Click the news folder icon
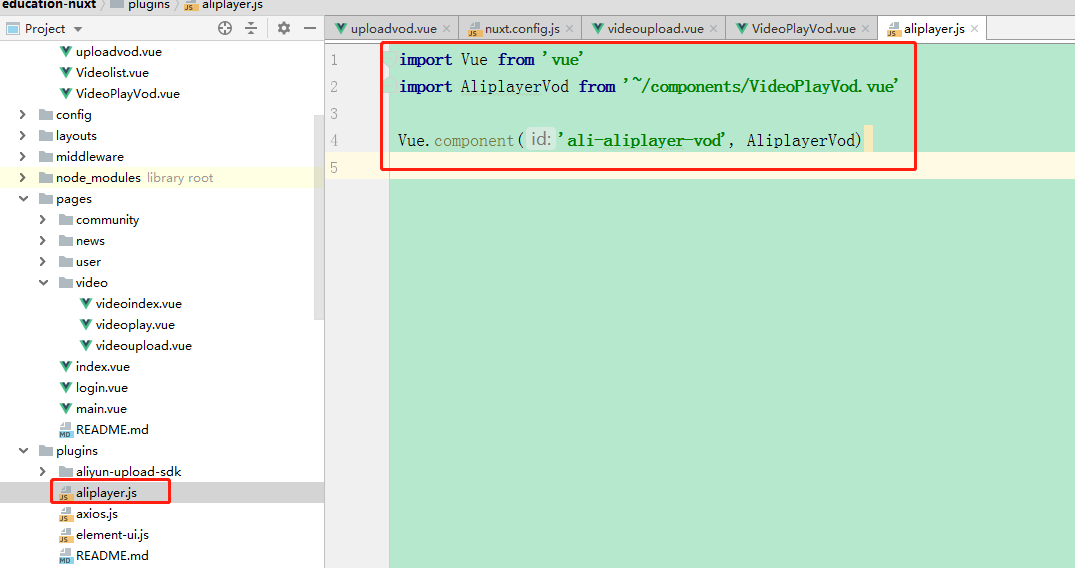 tap(66, 241)
